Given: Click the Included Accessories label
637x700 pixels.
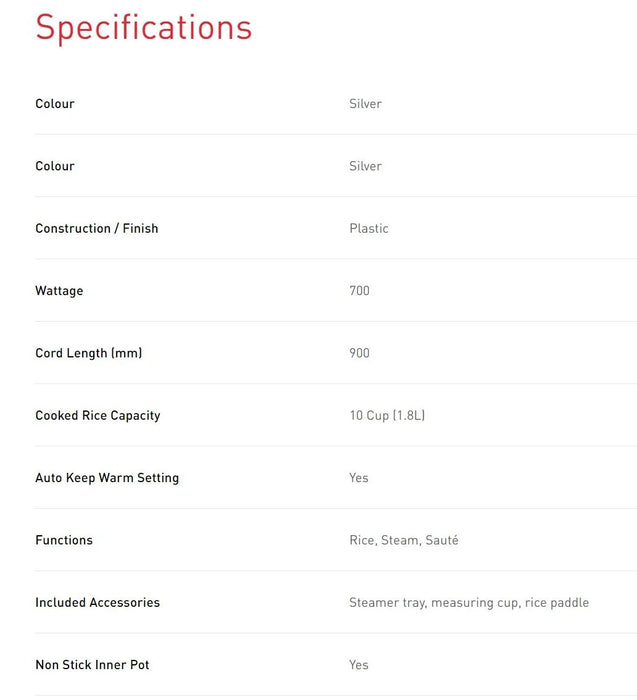Looking at the screenshot, I should (97, 603).
